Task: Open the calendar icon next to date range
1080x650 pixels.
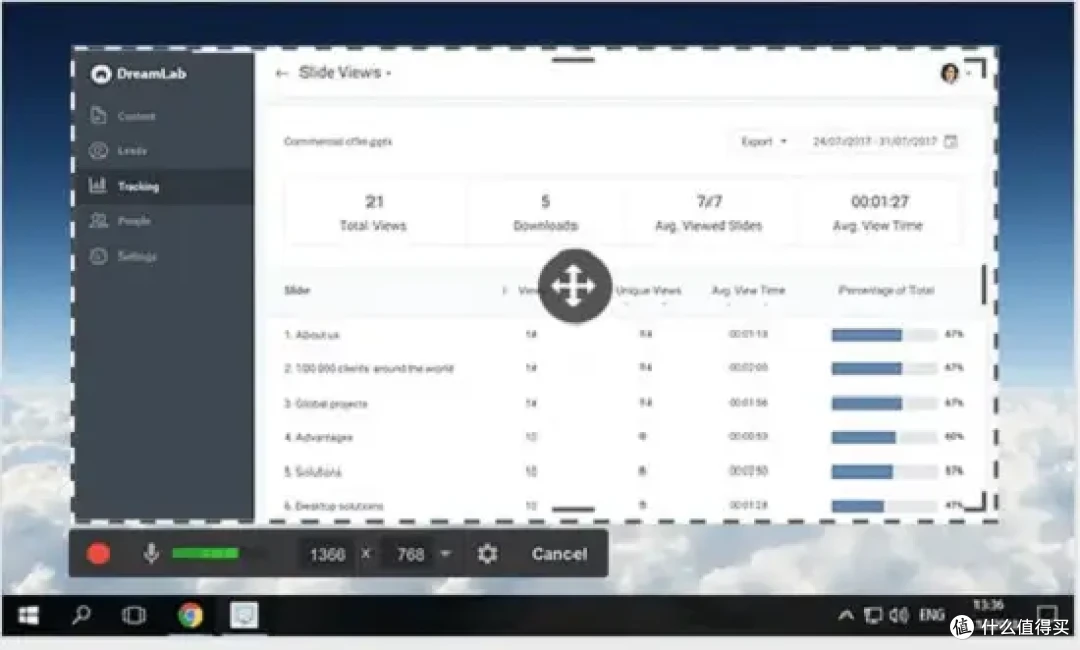Action: pyautogui.click(x=951, y=141)
